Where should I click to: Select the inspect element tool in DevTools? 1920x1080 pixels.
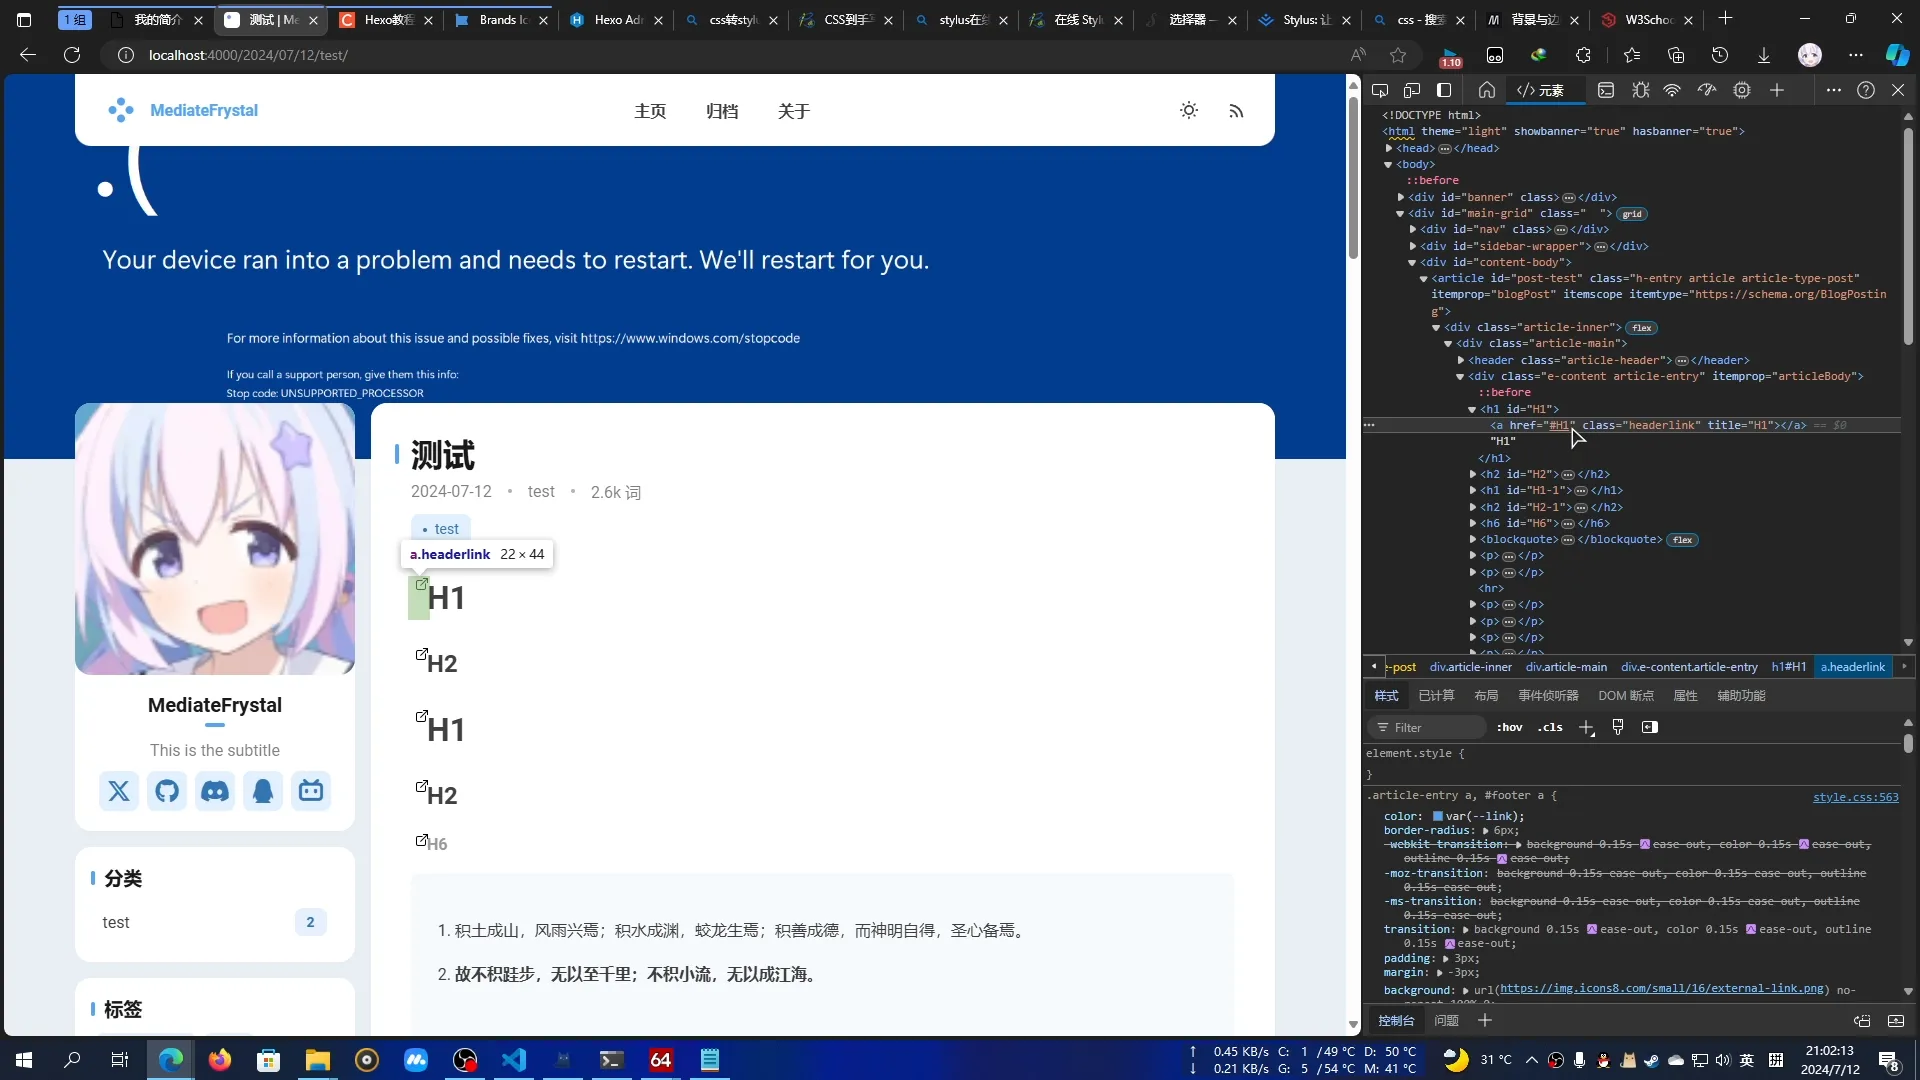pyautogui.click(x=1380, y=90)
